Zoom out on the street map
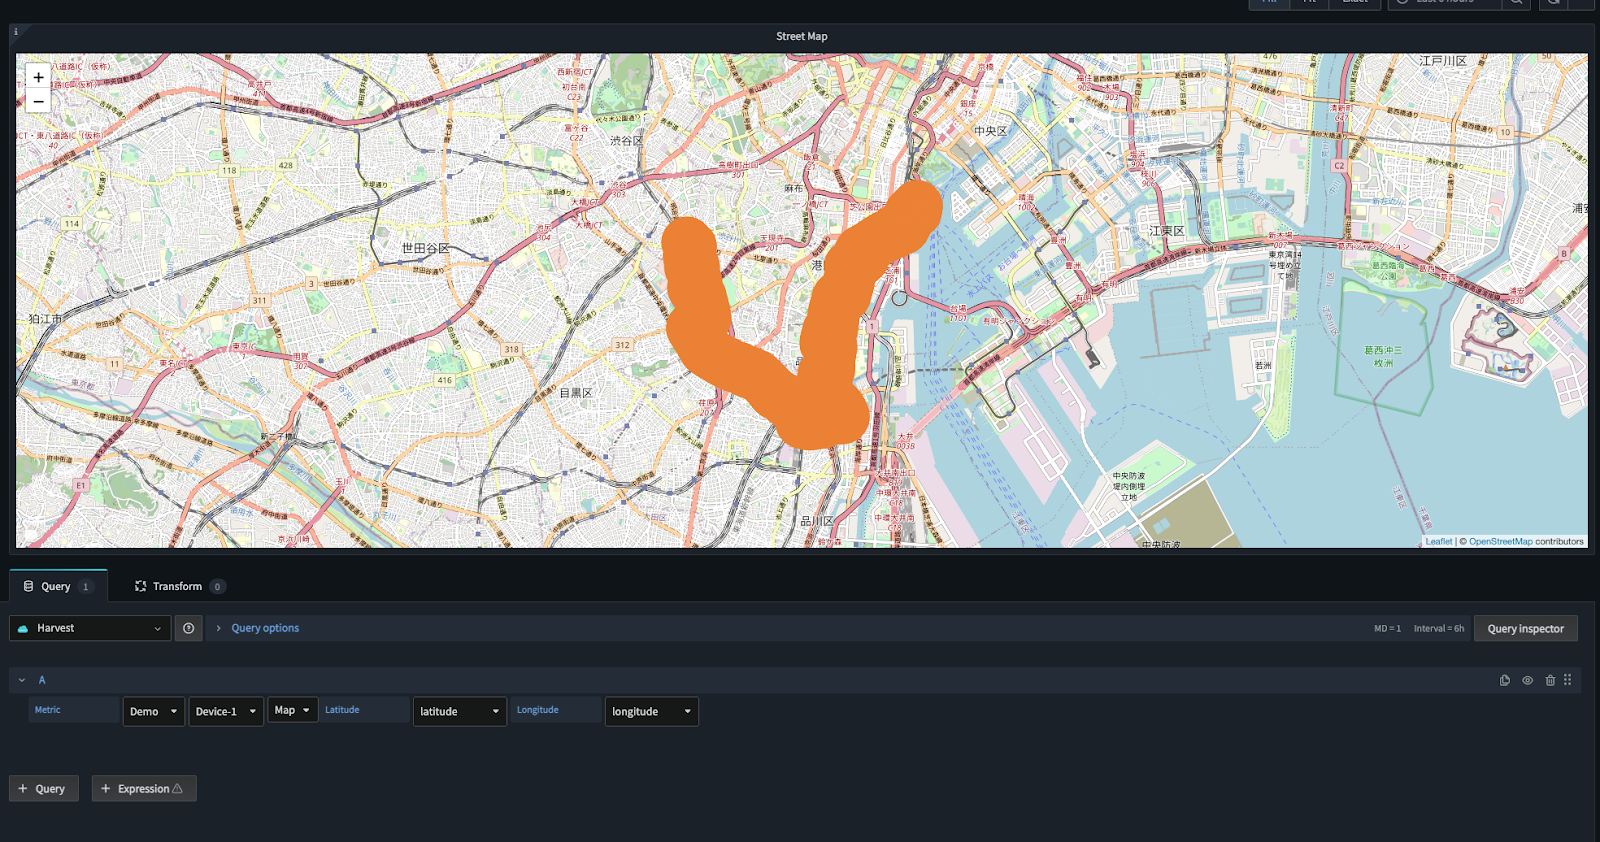The image size is (1600, 842). click(38, 101)
